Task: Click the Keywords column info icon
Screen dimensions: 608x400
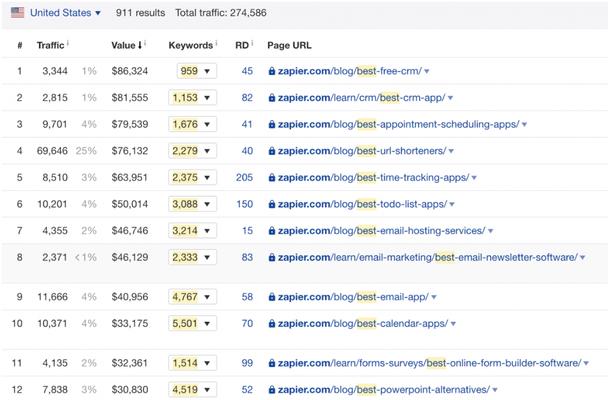Action: [x=216, y=43]
